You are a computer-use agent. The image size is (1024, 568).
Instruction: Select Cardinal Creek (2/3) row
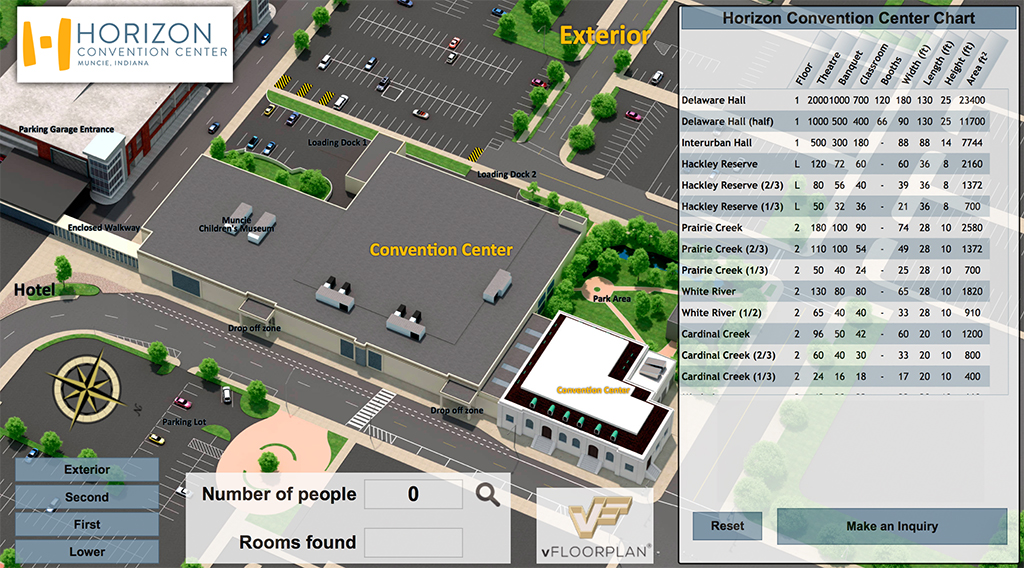tap(835, 355)
